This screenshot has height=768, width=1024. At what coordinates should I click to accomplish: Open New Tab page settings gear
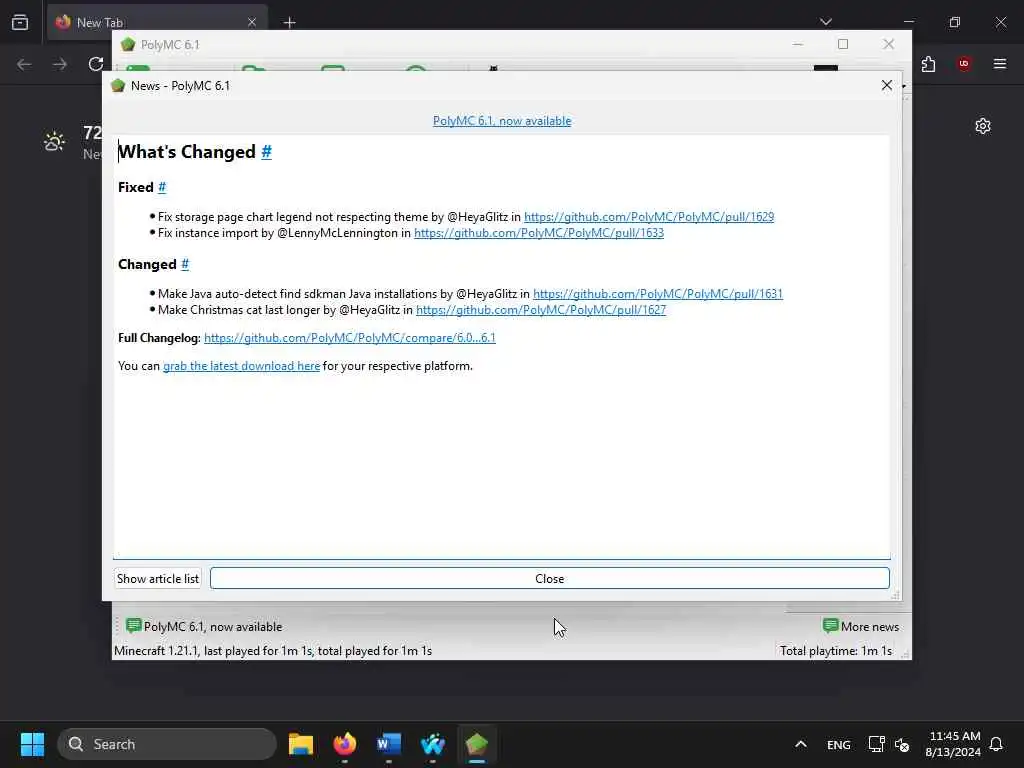point(983,126)
